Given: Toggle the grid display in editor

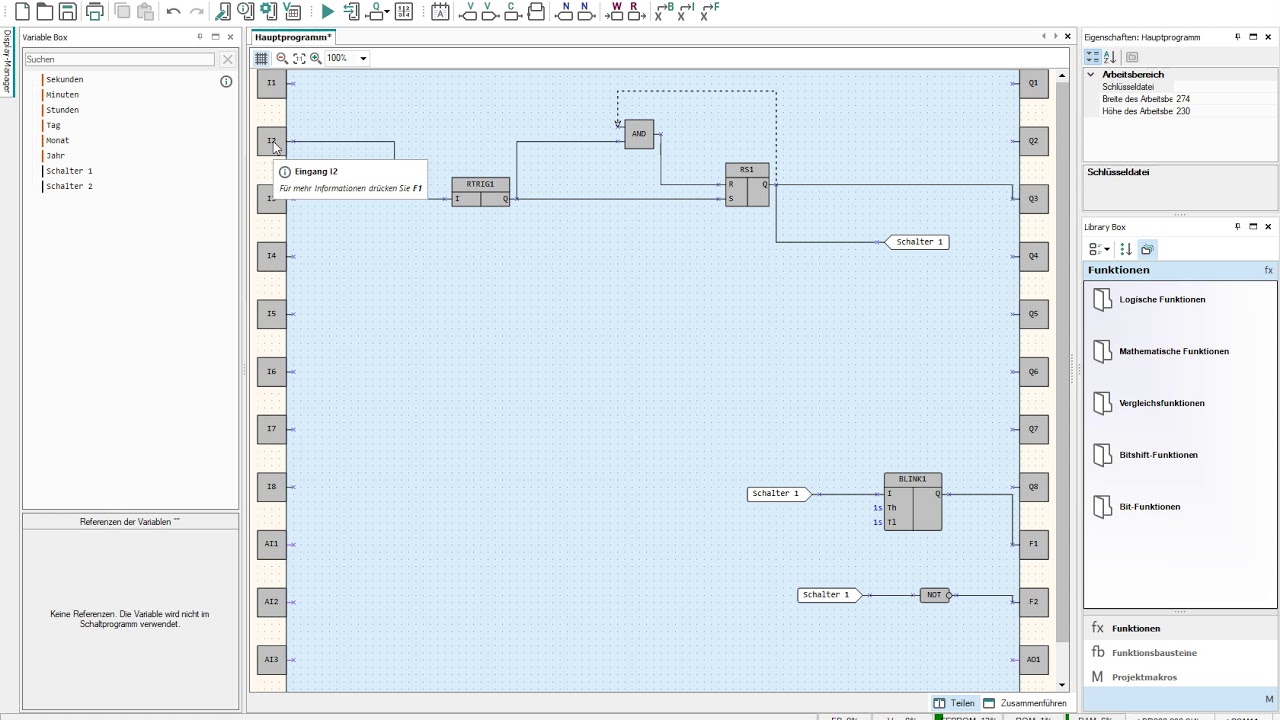Looking at the screenshot, I should click(262, 58).
